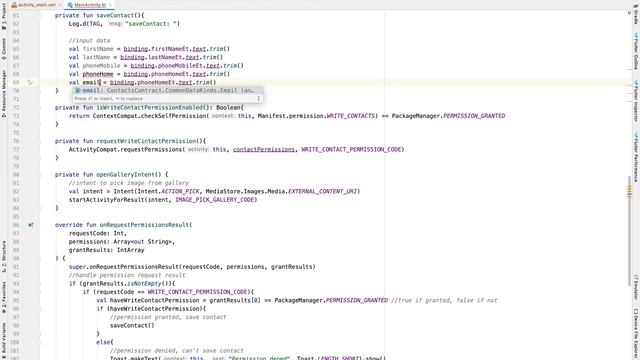Image resolution: width=640 pixels, height=360 pixels.
Task: Click the onRequestPermissionsResult function name on line 86
Action: pos(144,225)
